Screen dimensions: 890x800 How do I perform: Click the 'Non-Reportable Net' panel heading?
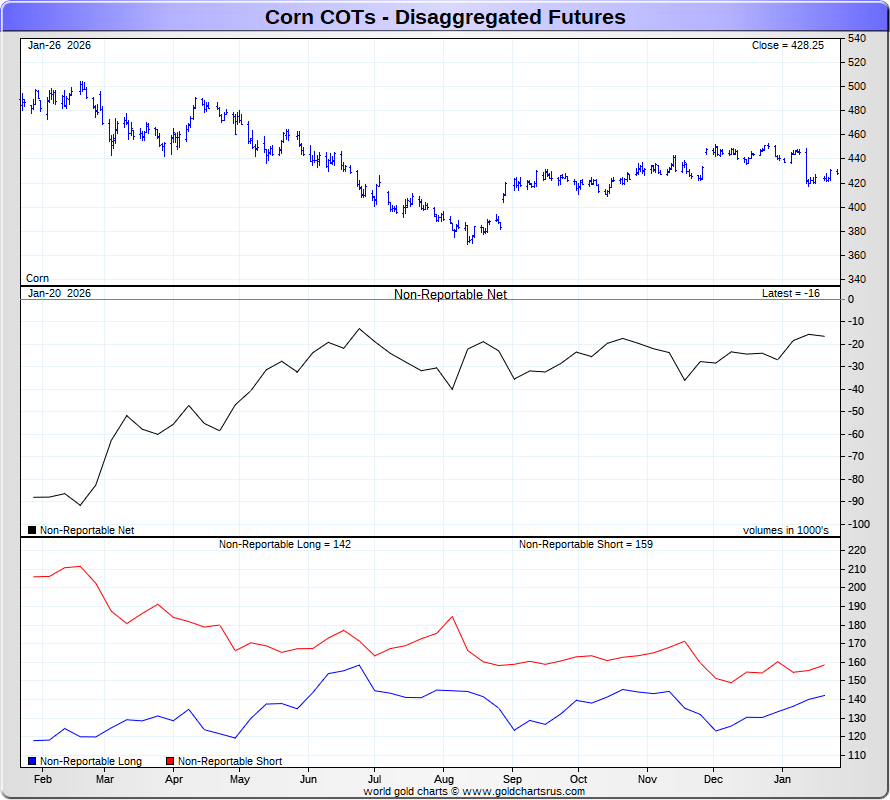[x=450, y=294]
